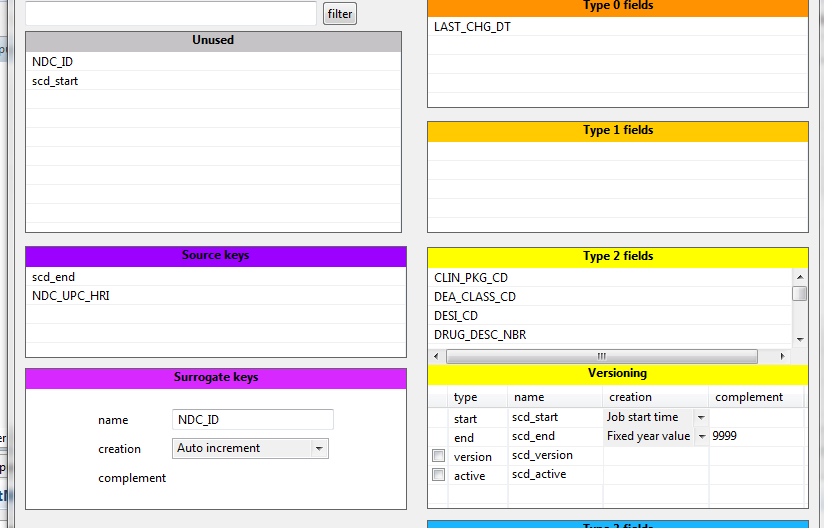The height and width of the screenshot is (528, 824).
Task: Edit the 9999 complement value
Action: tap(756, 436)
